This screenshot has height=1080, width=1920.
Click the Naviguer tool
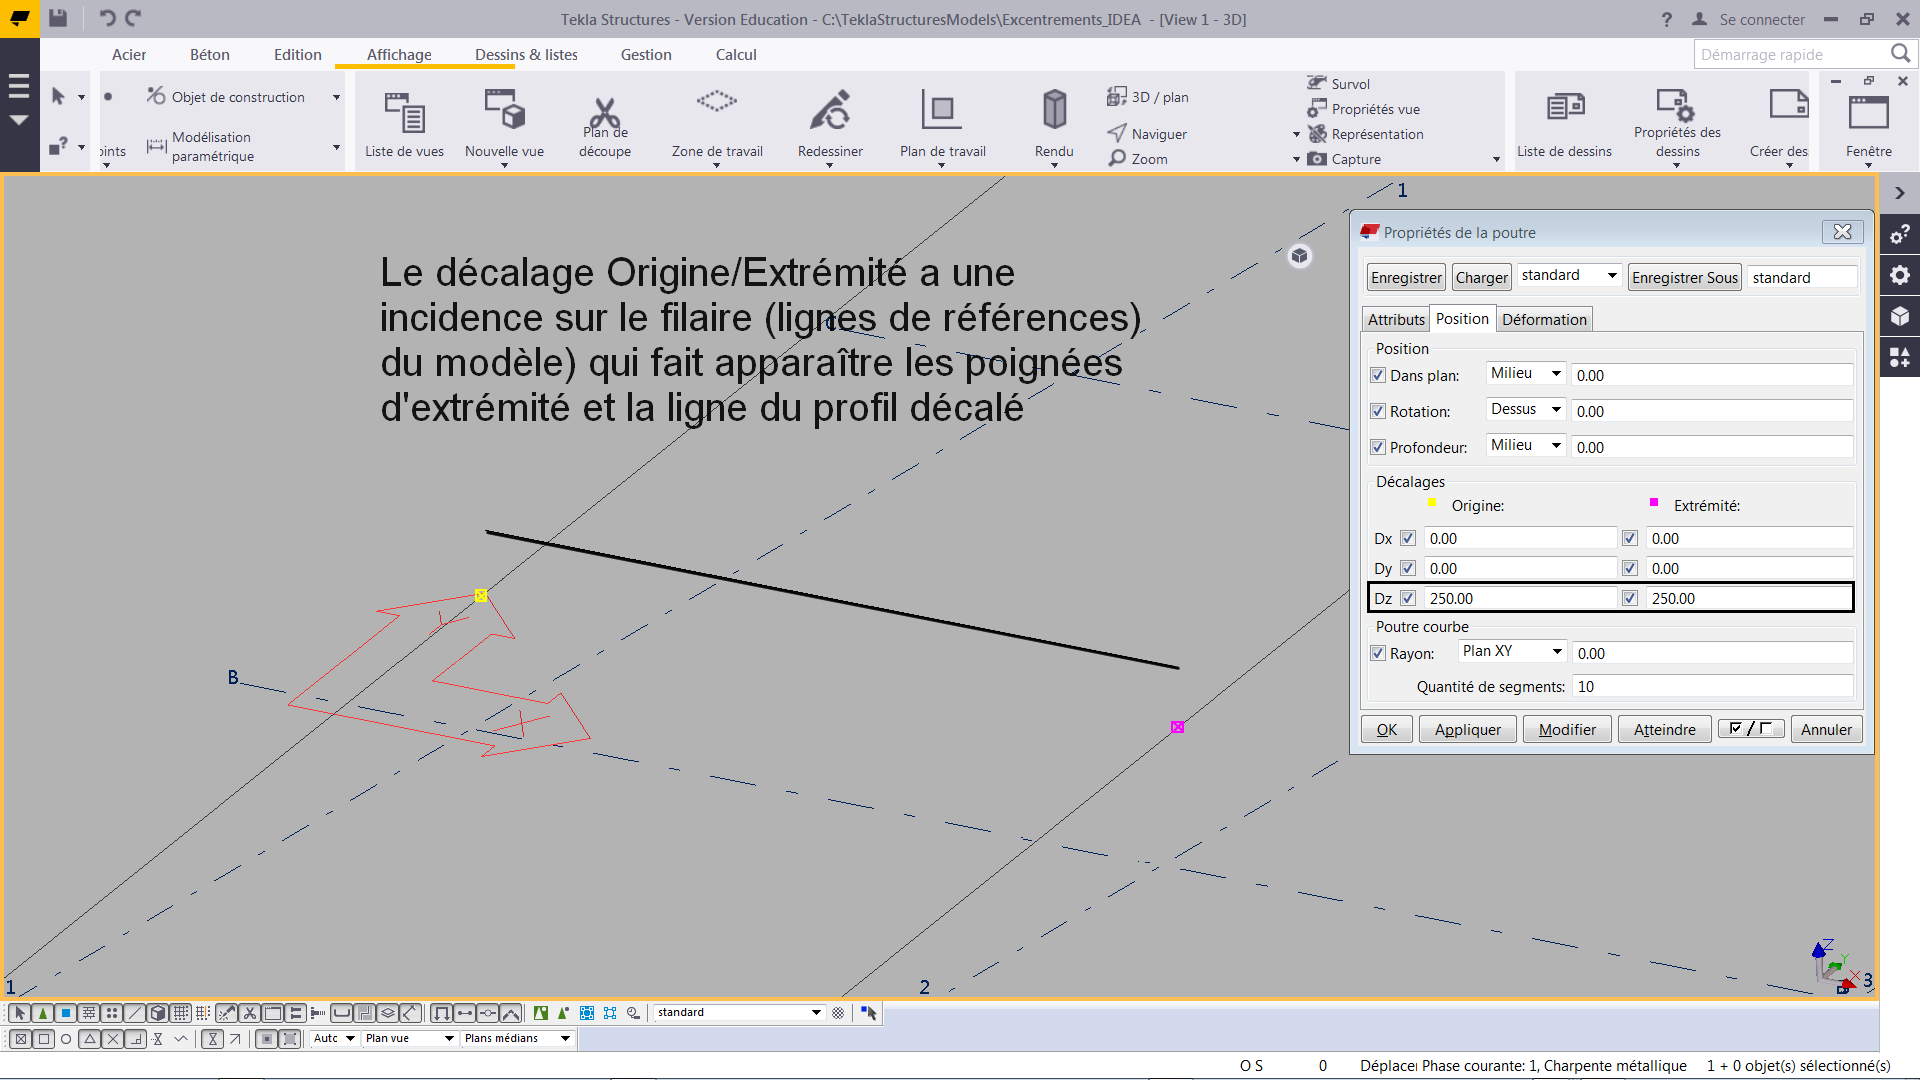click(x=1148, y=134)
